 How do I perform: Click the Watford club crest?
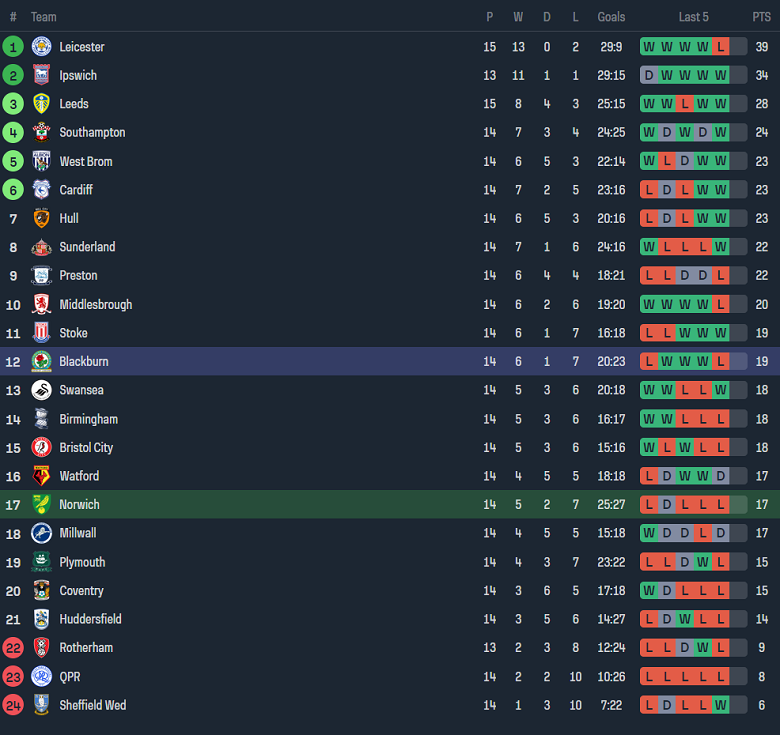pyautogui.click(x=41, y=476)
